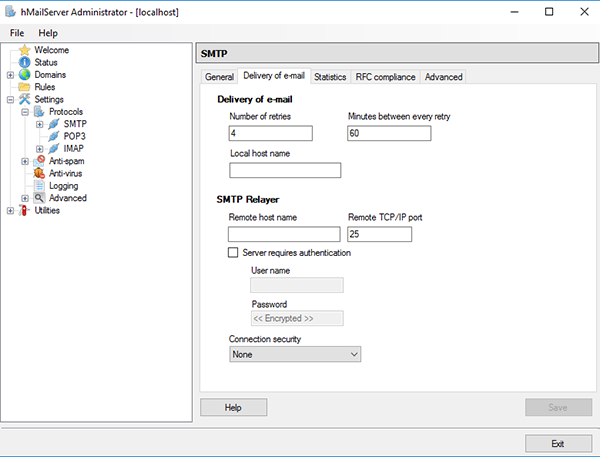
Task: Click the Exit button
Action: 558,444
